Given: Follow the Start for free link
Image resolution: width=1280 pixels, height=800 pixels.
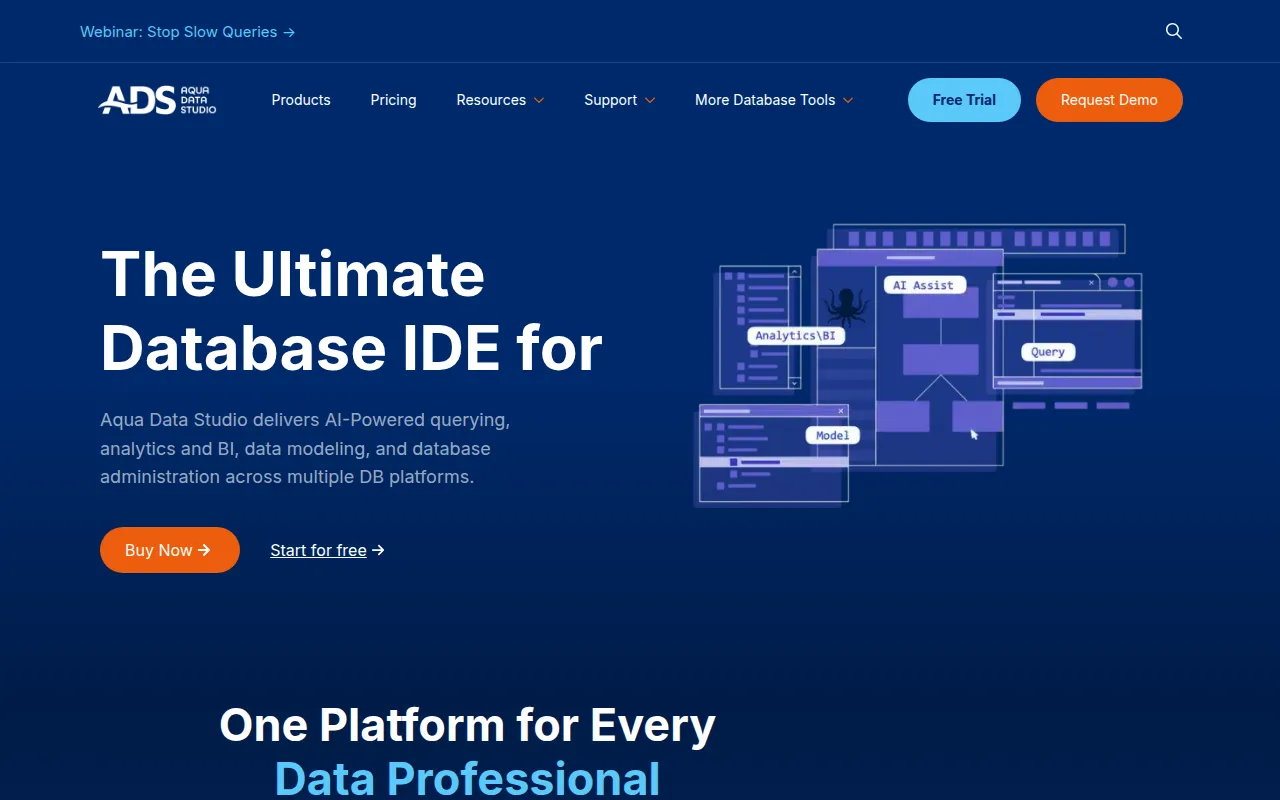Looking at the screenshot, I should [x=327, y=550].
